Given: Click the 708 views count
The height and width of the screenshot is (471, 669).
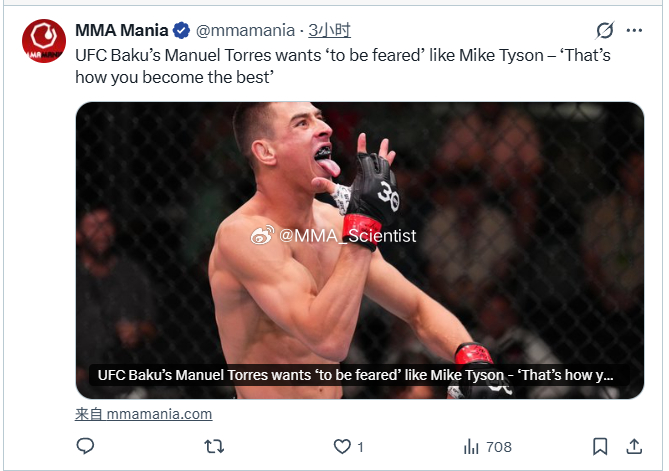Looking at the screenshot, I should pyautogui.click(x=499, y=447).
